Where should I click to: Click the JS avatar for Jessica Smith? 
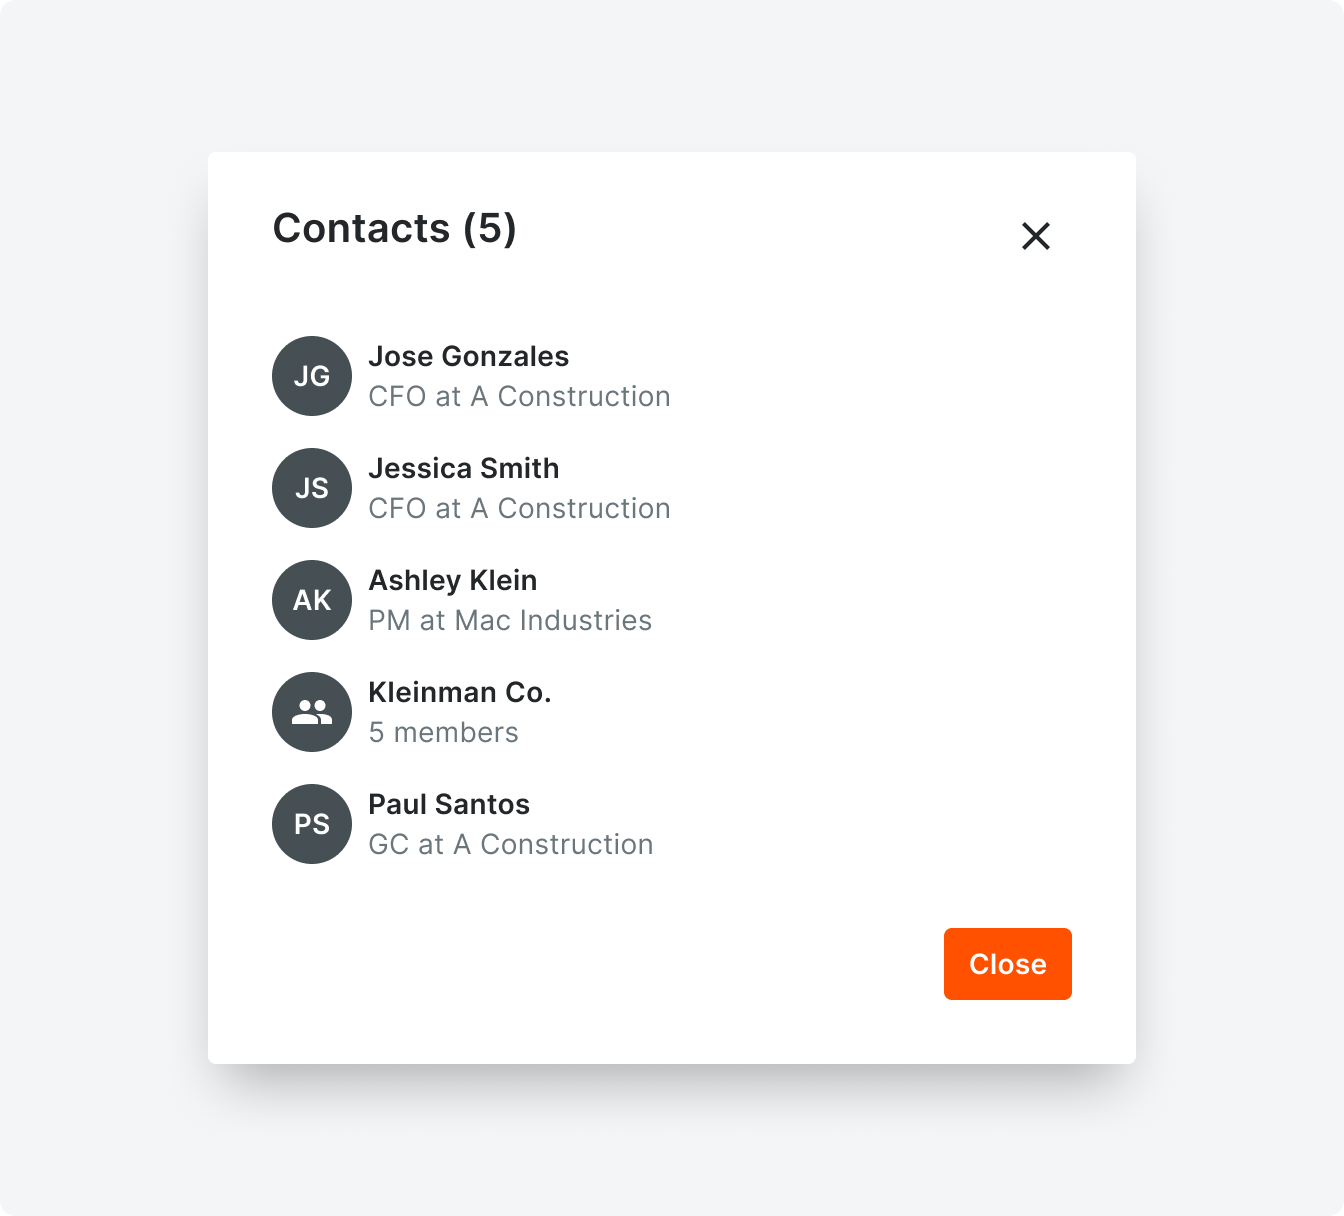312,488
